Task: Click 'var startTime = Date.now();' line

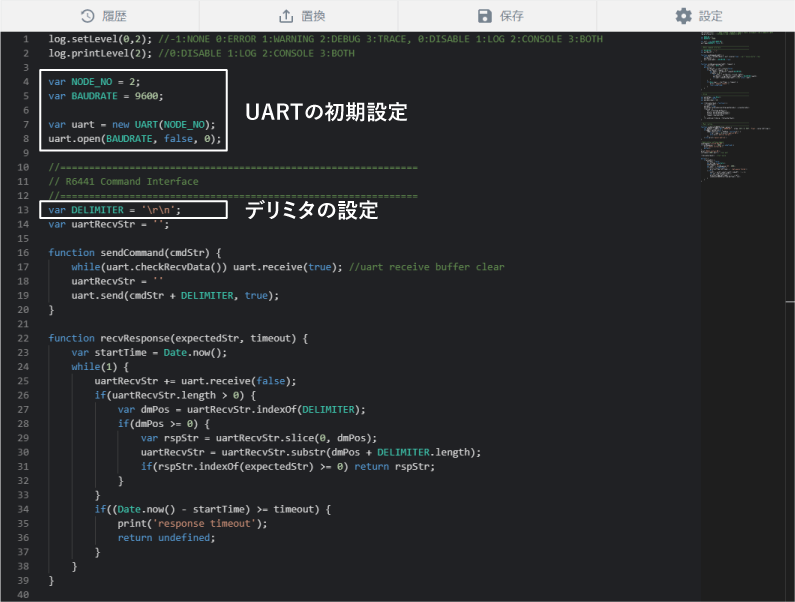Action: pyautogui.click(x=149, y=352)
